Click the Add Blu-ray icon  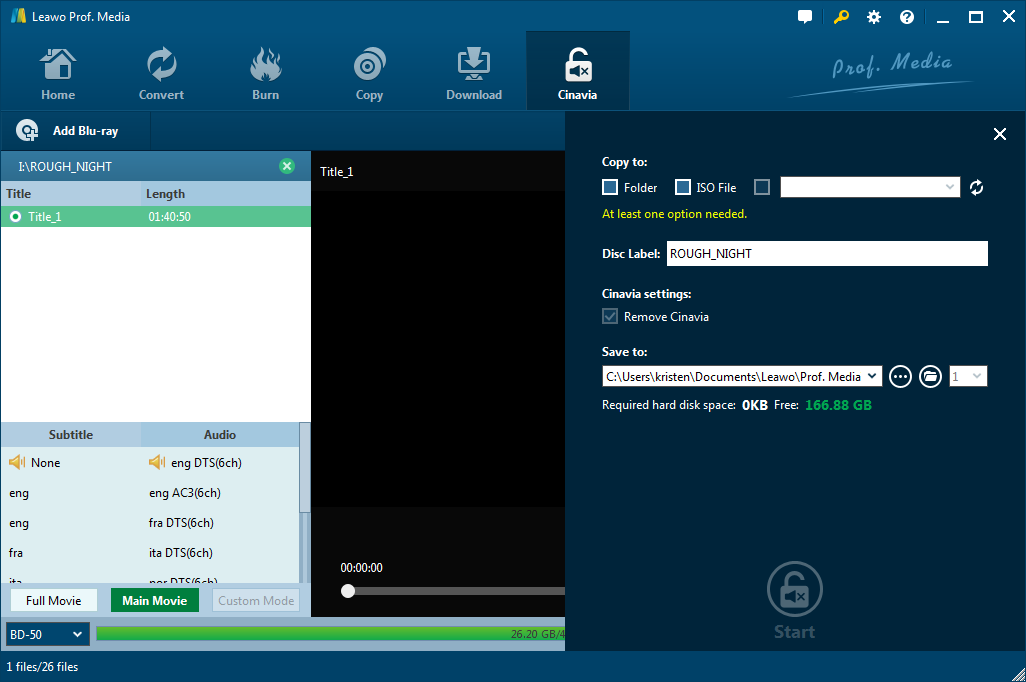point(28,131)
